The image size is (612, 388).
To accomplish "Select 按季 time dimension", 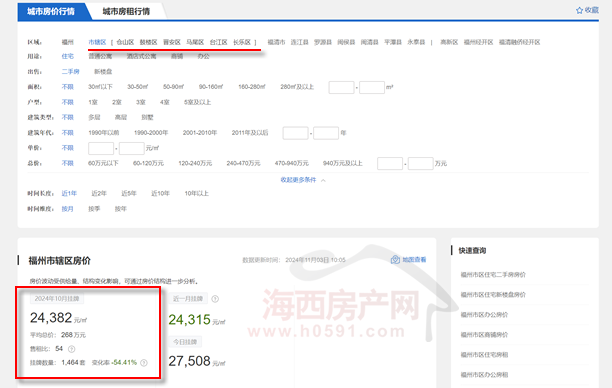I will [x=94, y=209].
